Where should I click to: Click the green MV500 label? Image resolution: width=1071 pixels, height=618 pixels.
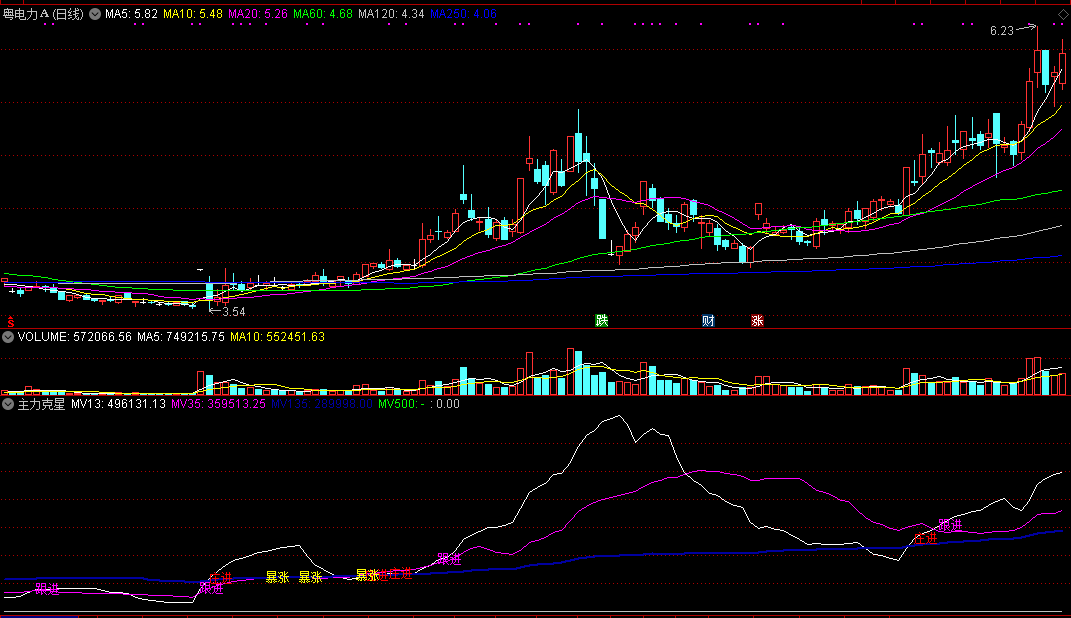pyautogui.click(x=401, y=404)
